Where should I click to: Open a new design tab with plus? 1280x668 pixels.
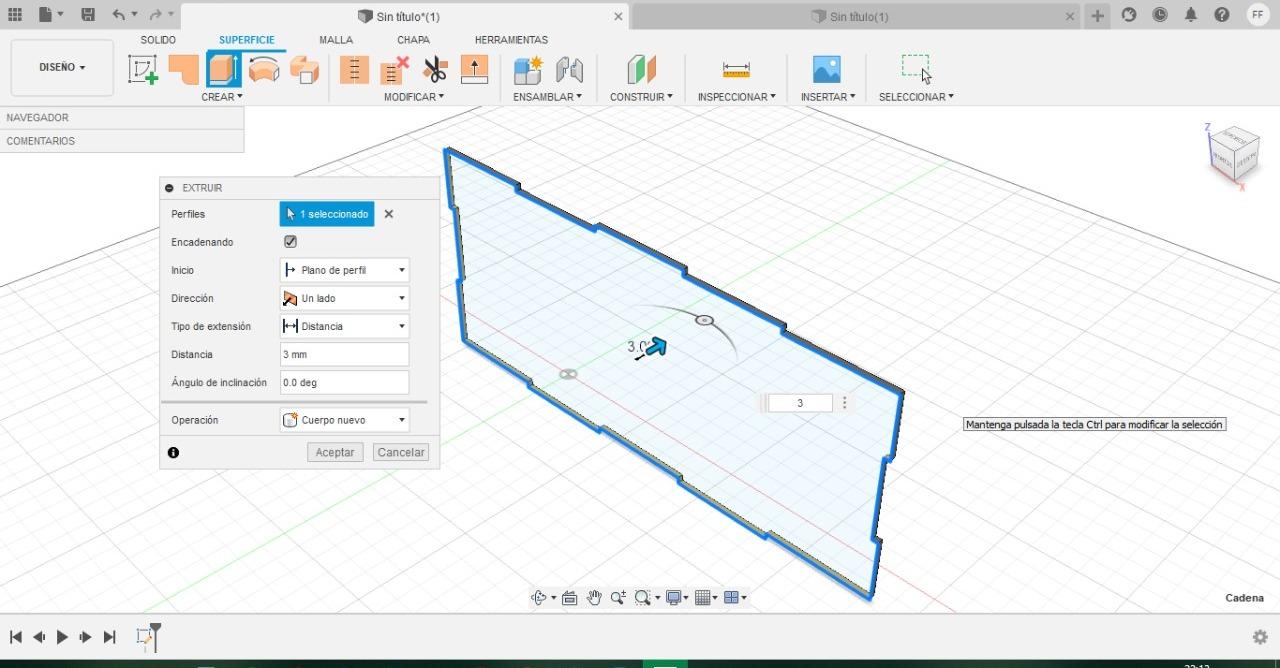(1098, 16)
